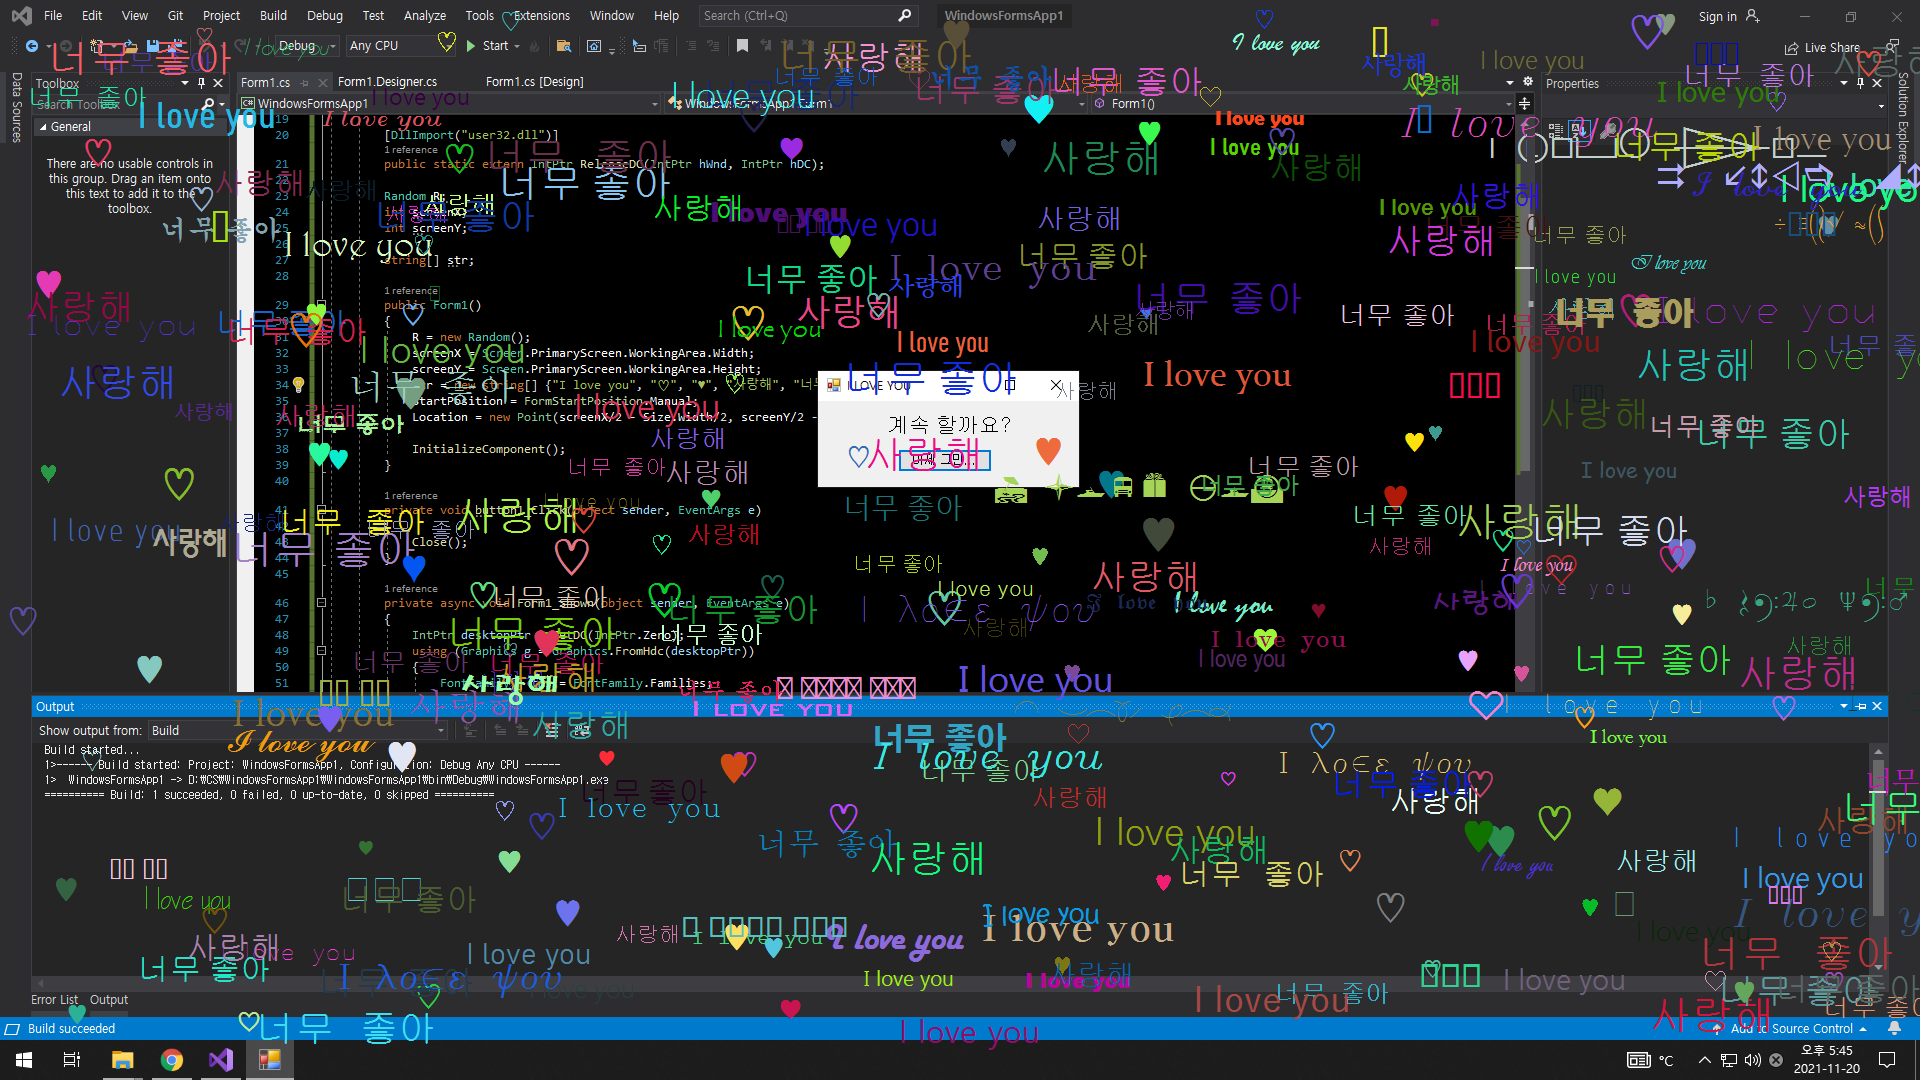Click the Live Share icon
Screen dimensions: 1920x1080
click(x=1791, y=48)
